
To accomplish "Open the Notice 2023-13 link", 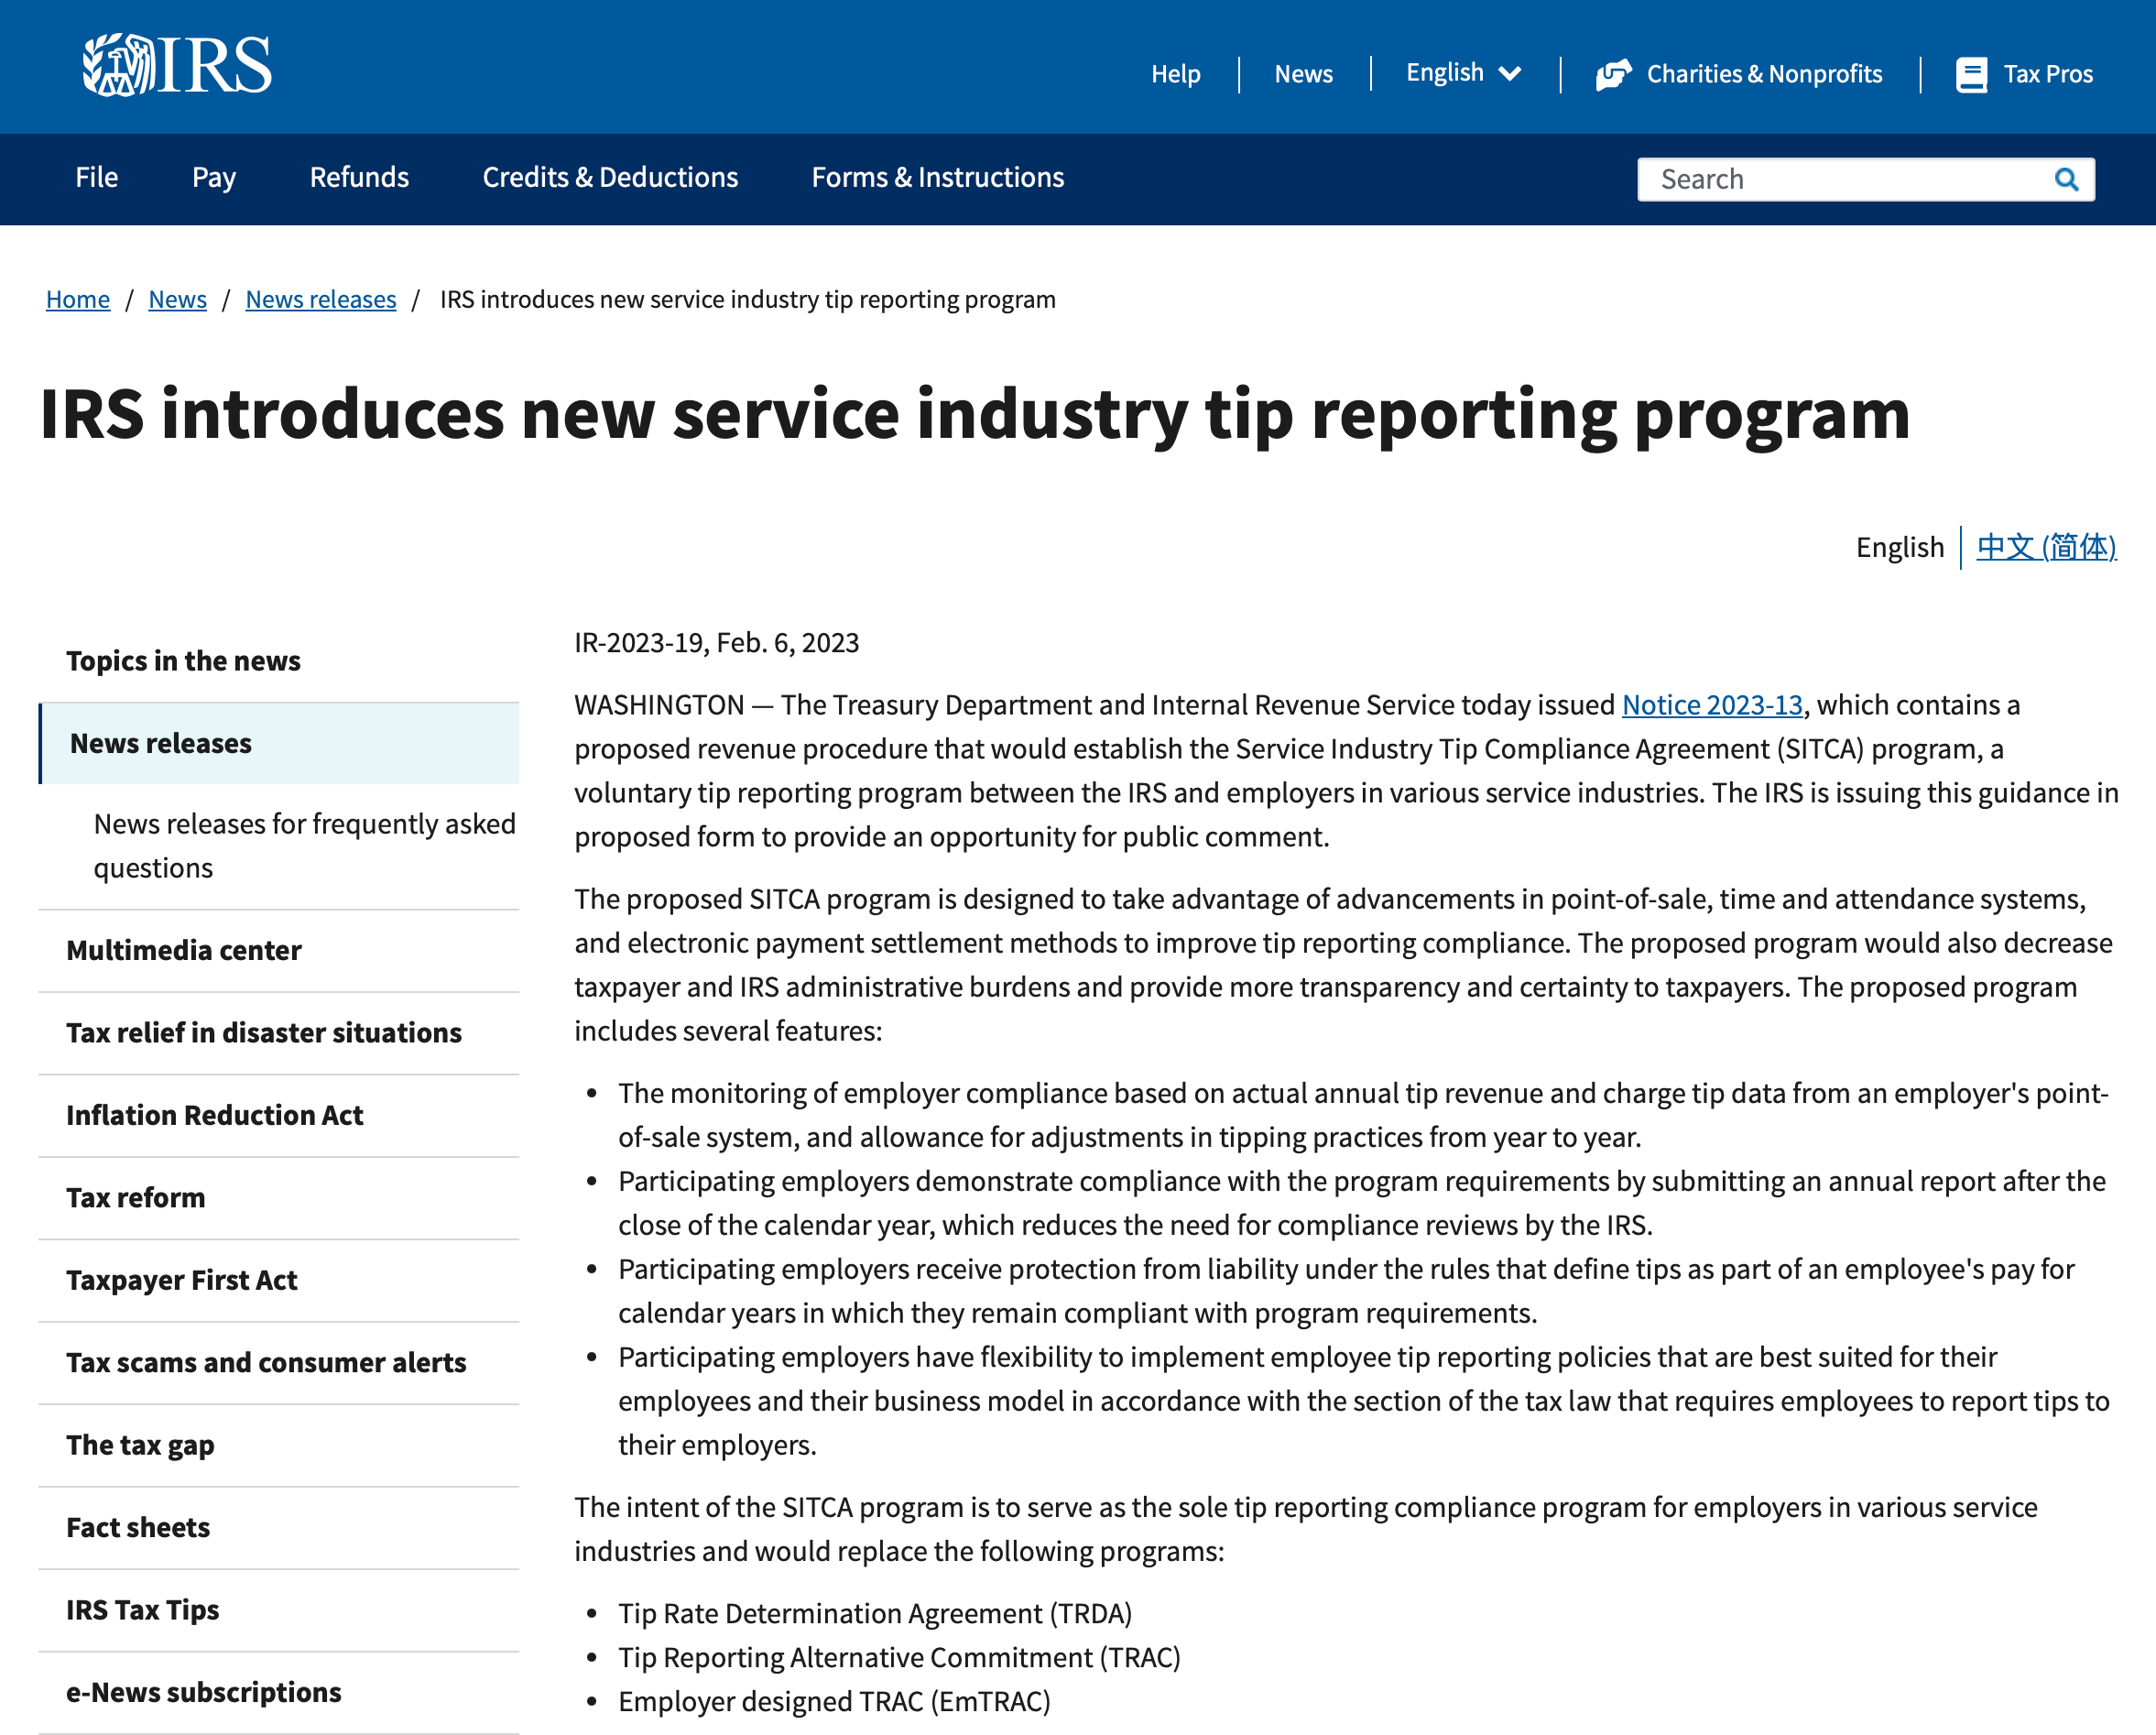I will (x=1712, y=705).
